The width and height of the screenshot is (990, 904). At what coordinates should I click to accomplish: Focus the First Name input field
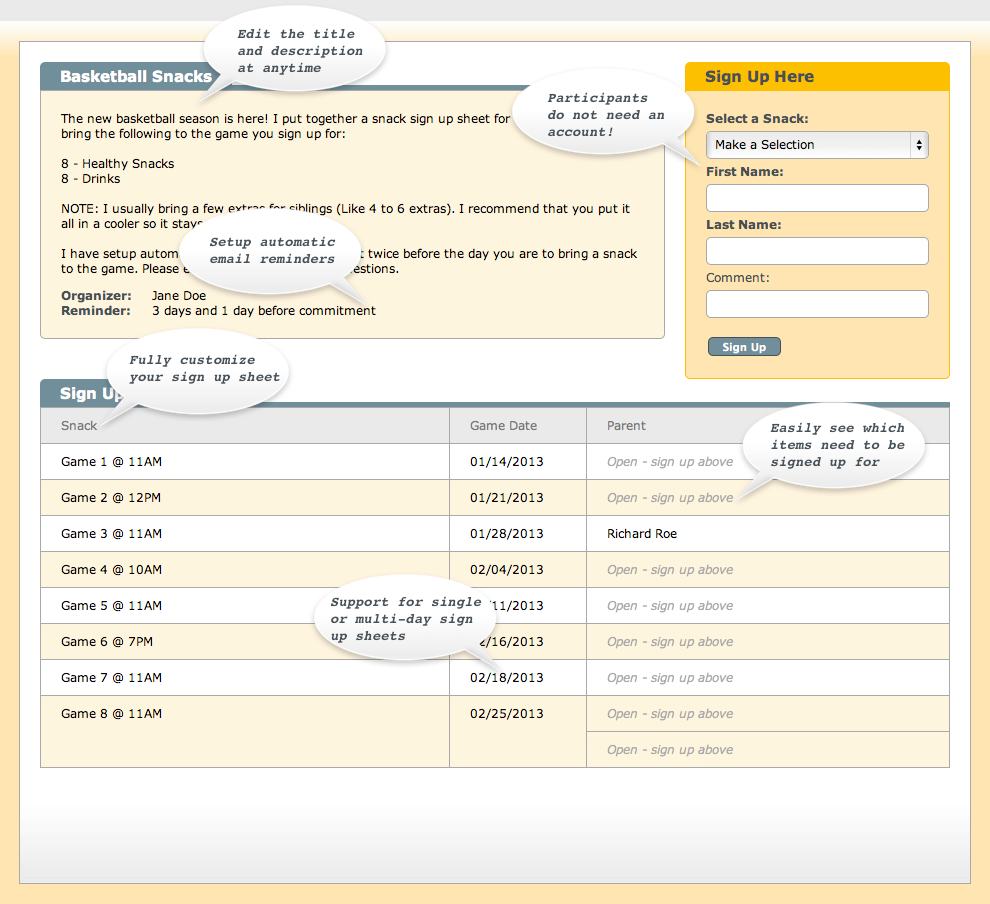click(x=817, y=198)
